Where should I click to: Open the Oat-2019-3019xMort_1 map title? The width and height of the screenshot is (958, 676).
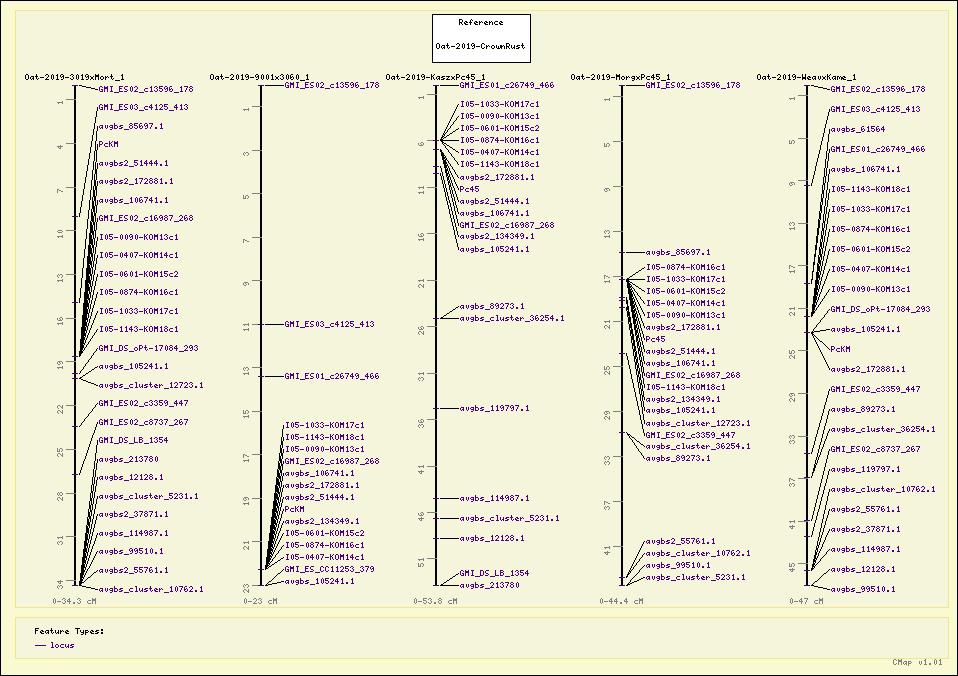tap(75, 77)
